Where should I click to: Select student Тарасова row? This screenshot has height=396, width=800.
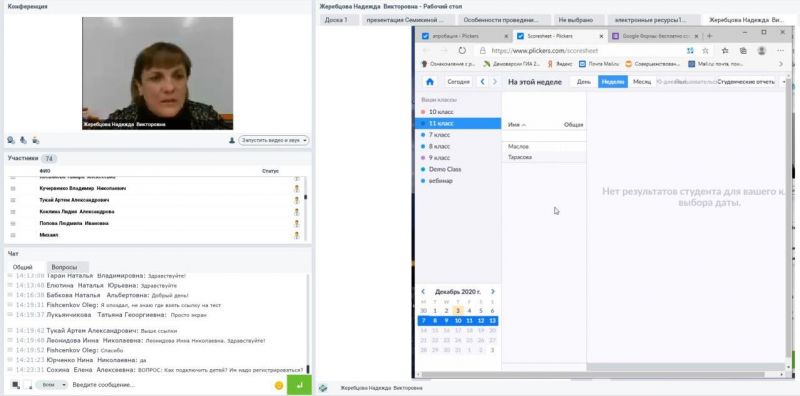(544, 157)
